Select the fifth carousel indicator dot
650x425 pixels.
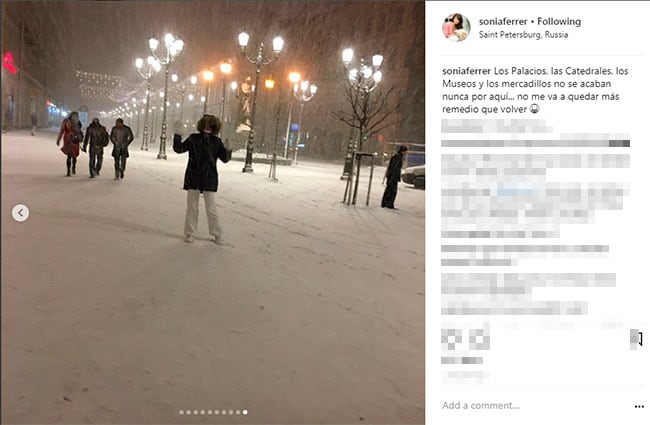[x=210, y=412]
